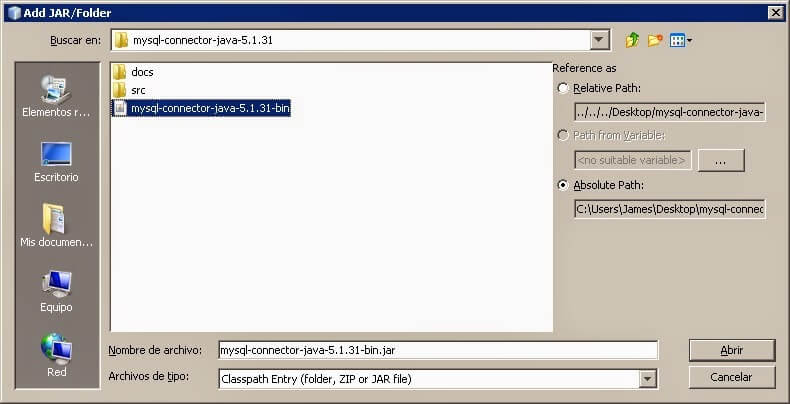
Task: Open the view menu icon
Action: pyautogui.click(x=681, y=40)
